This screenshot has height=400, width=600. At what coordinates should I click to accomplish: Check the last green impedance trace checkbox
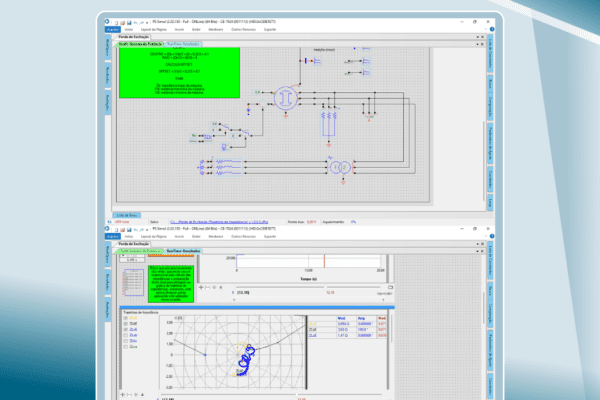pos(126,347)
